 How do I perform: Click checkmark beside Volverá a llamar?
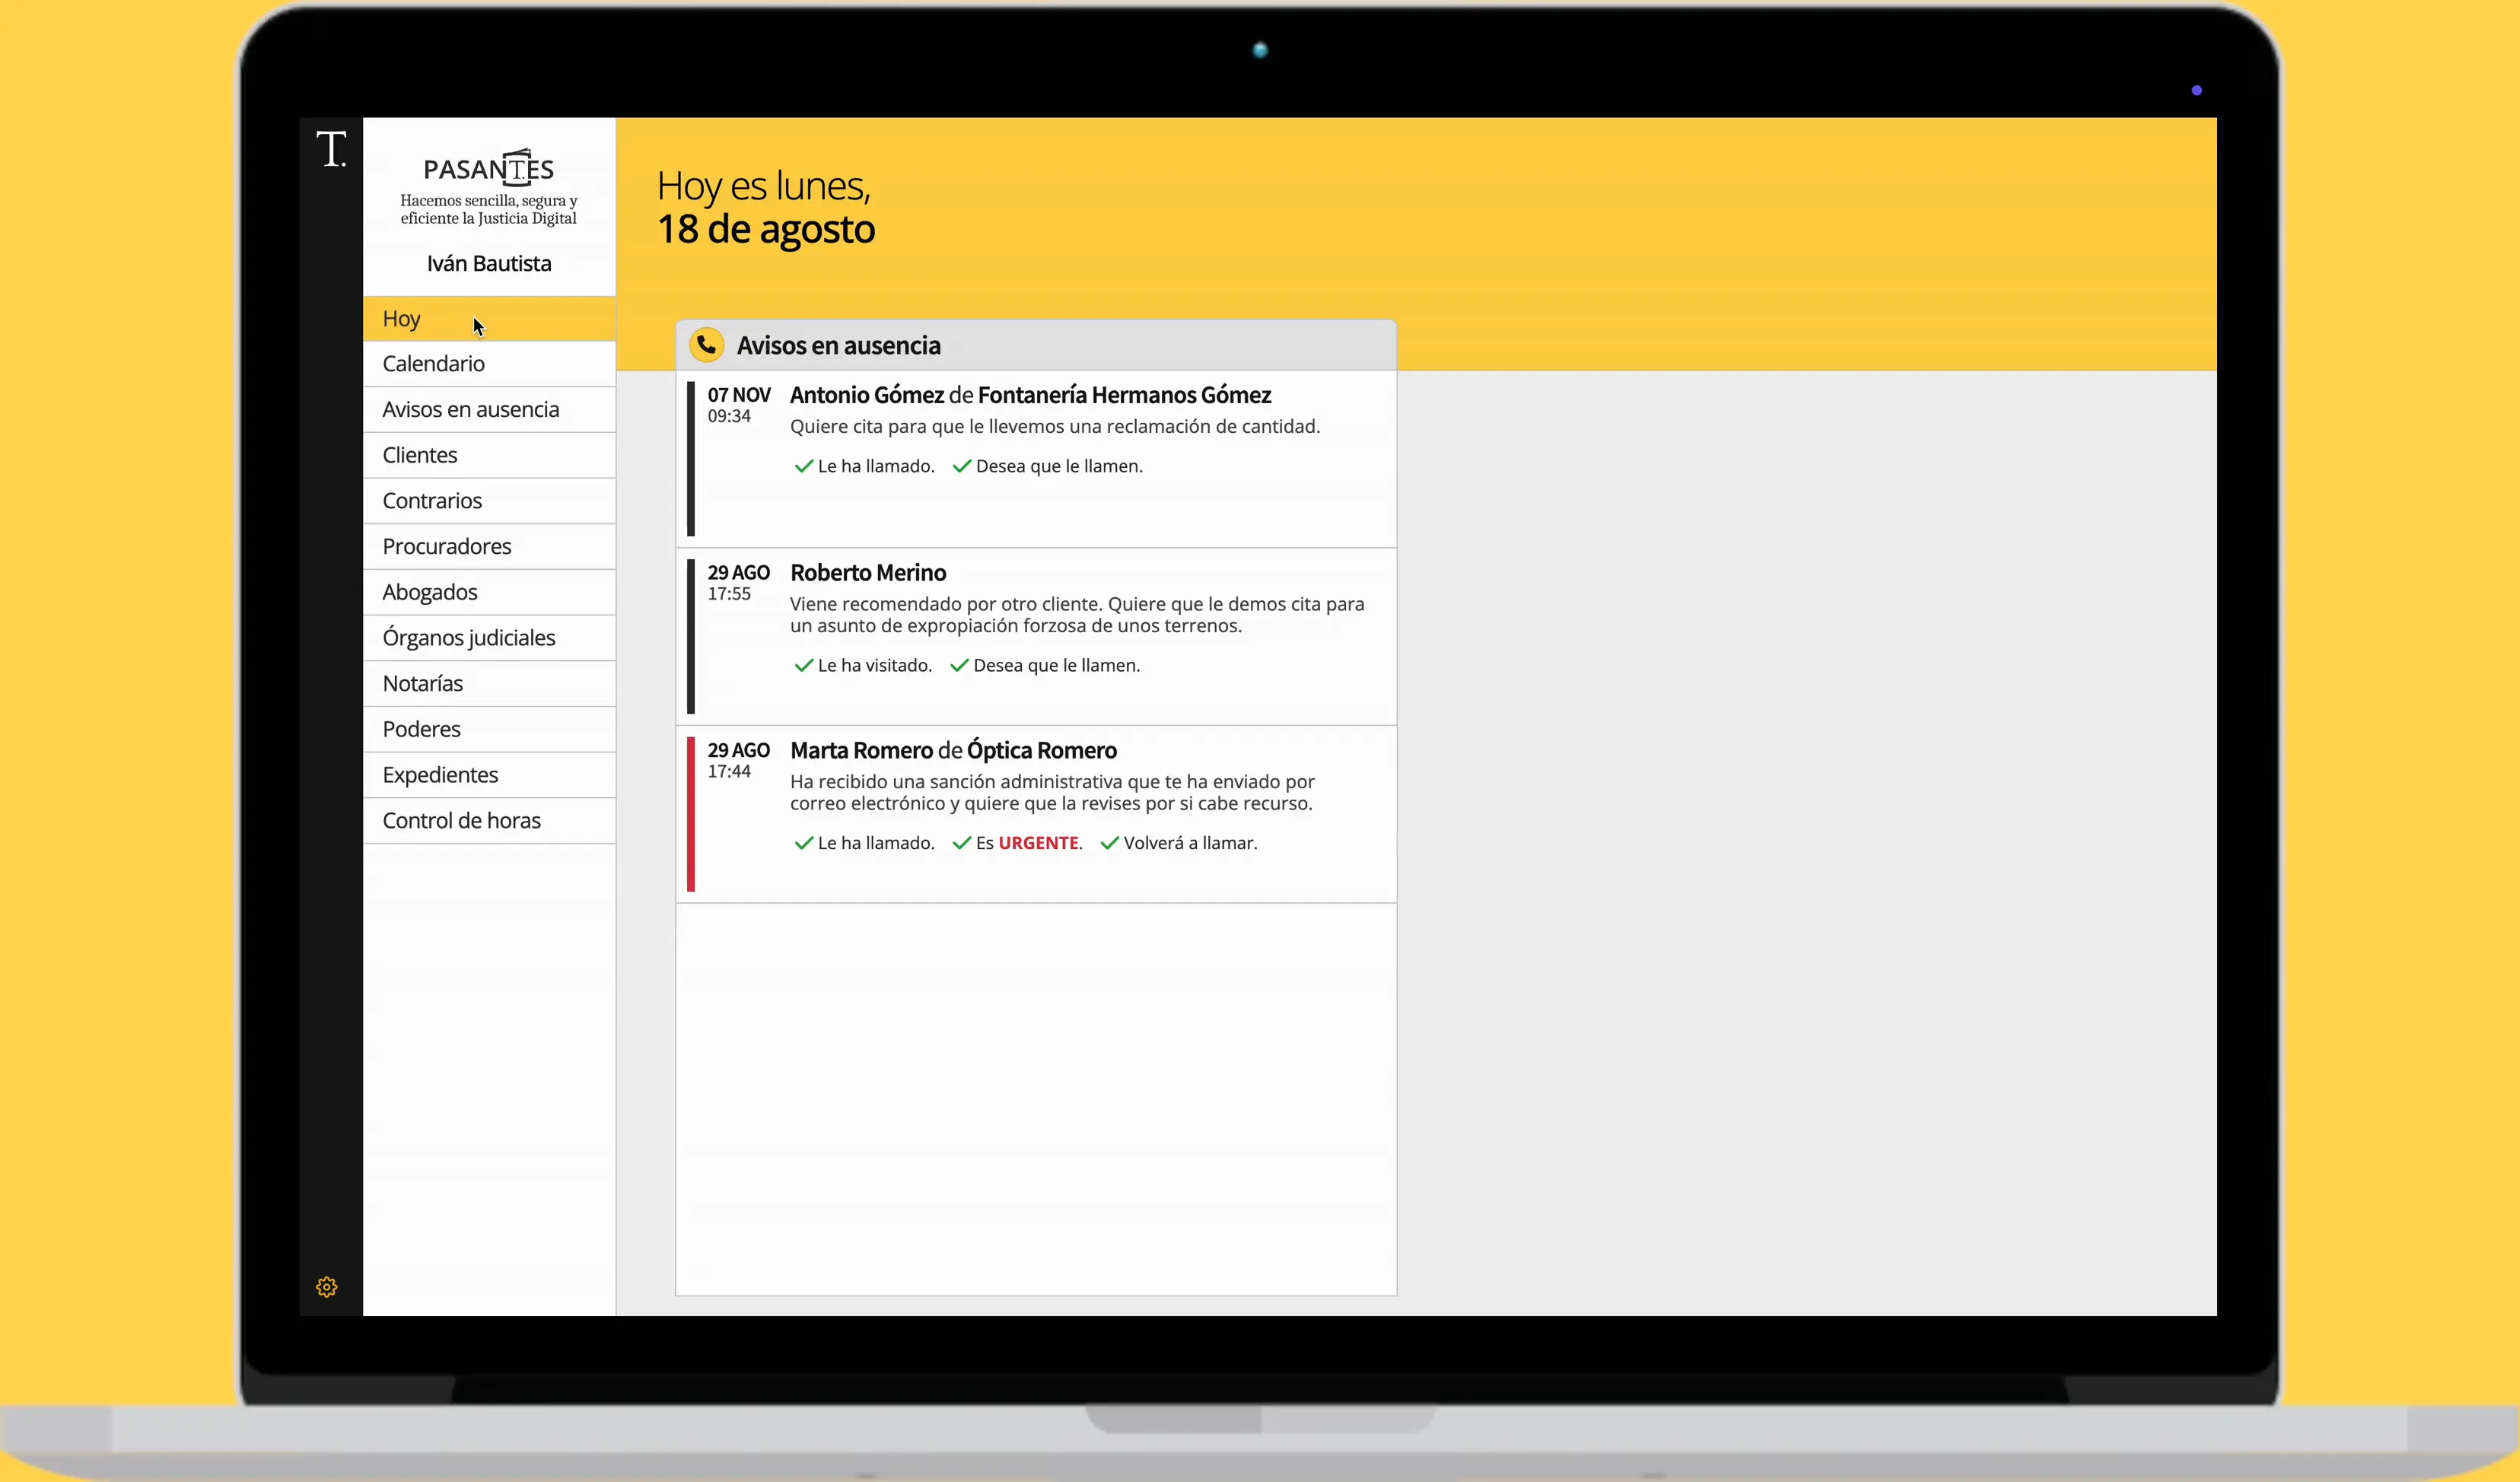[1109, 843]
